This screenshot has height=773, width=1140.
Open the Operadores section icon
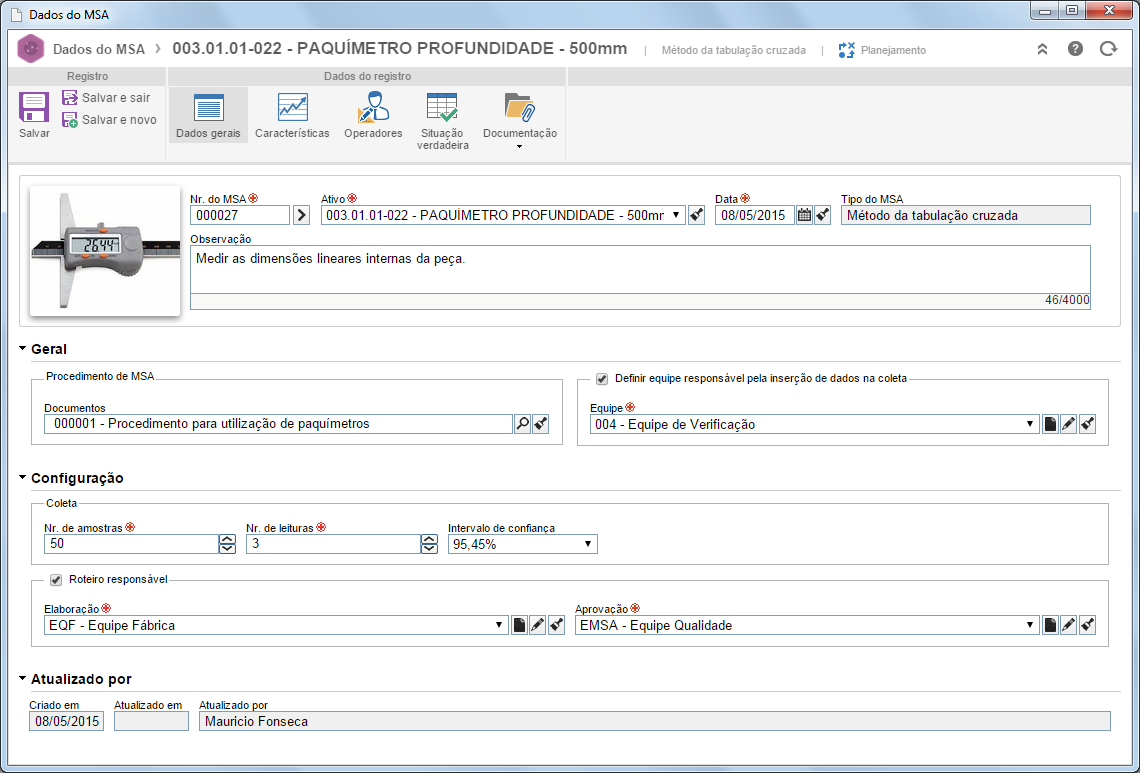tap(373, 108)
